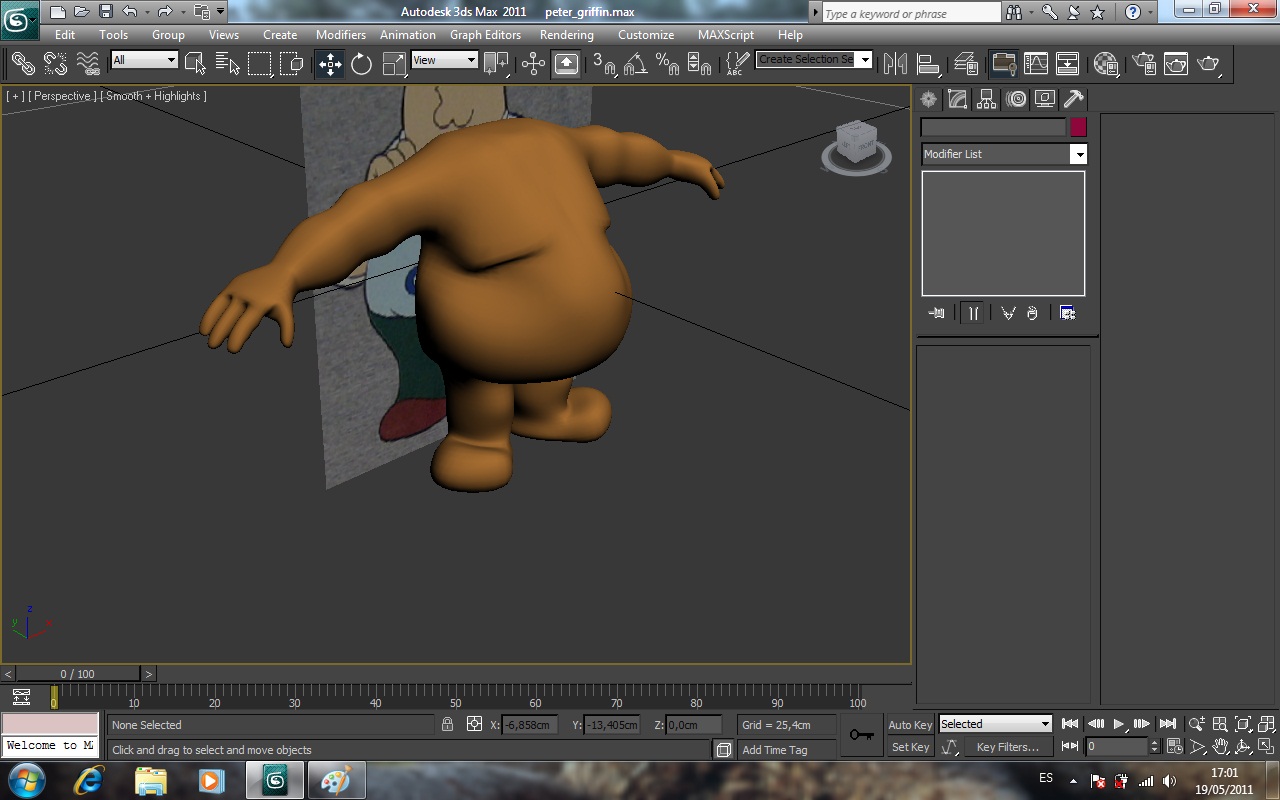
Task: Open Configure Modifier Sets icon
Action: tap(1067, 313)
